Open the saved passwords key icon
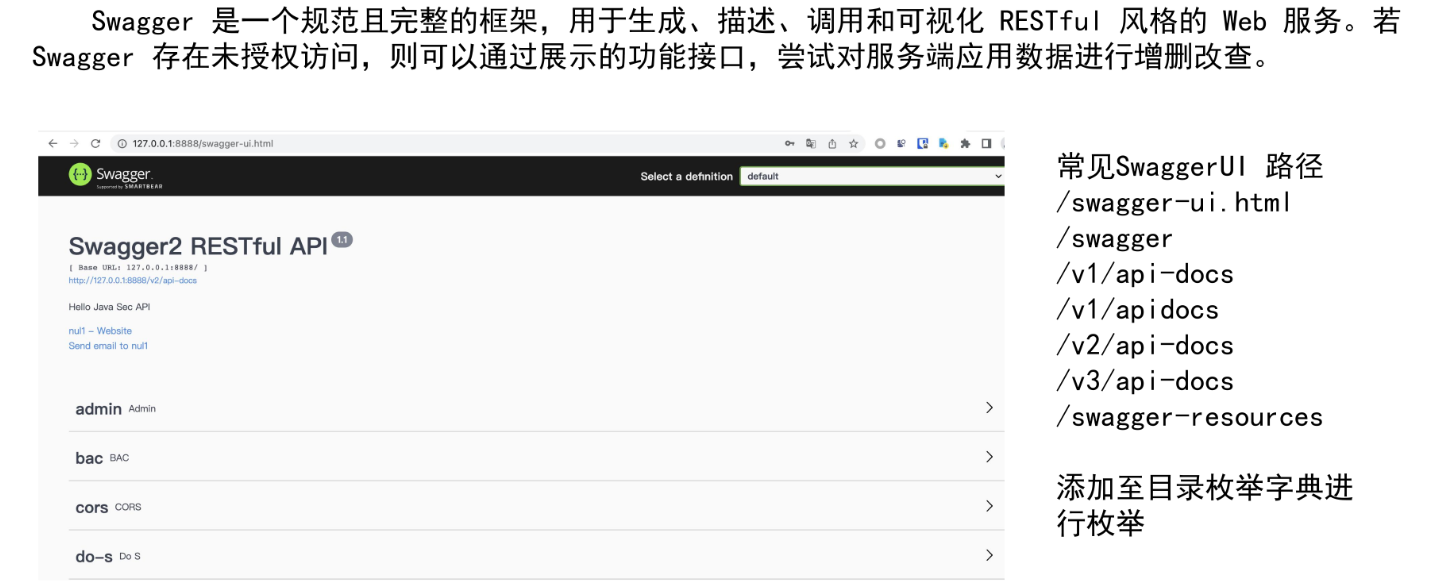The height and width of the screenshot is (587, 1434). click(x=790, y=144)
